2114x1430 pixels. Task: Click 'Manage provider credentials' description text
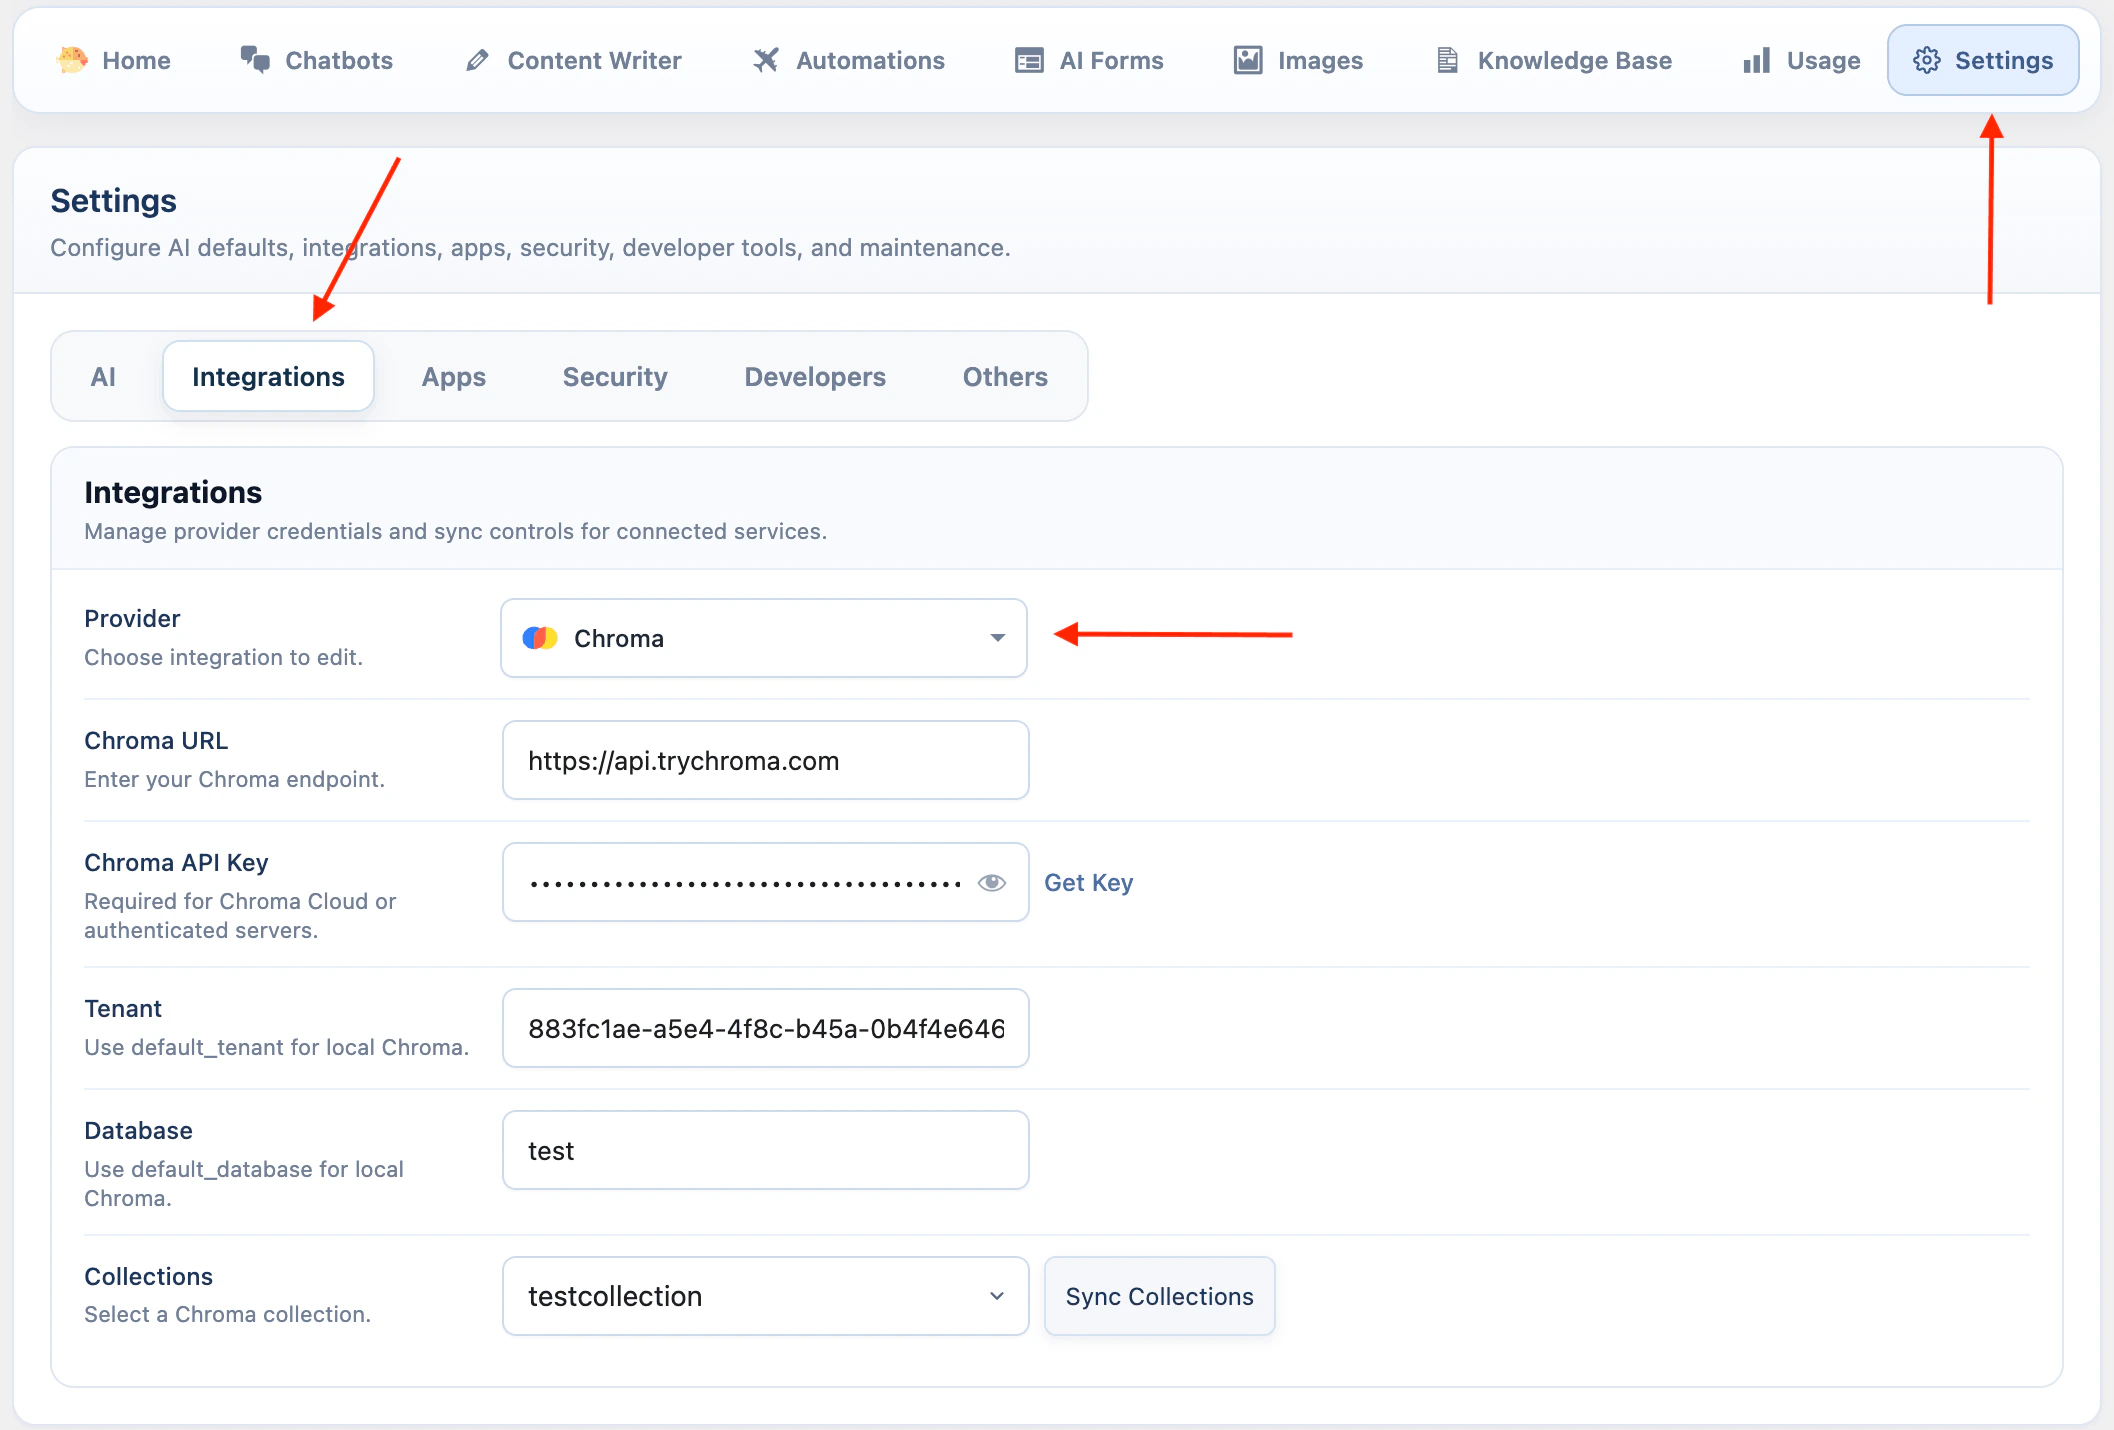tap(456, 531)
